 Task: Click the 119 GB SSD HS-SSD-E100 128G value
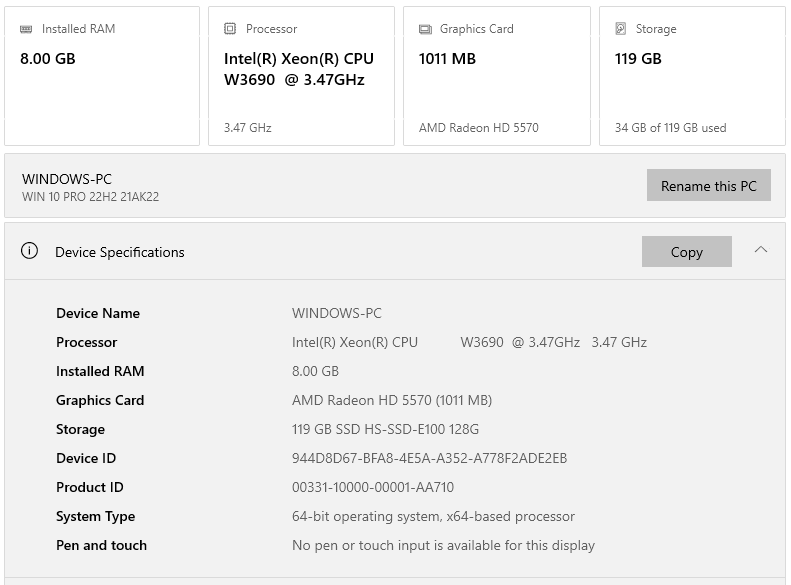point(385,429)
